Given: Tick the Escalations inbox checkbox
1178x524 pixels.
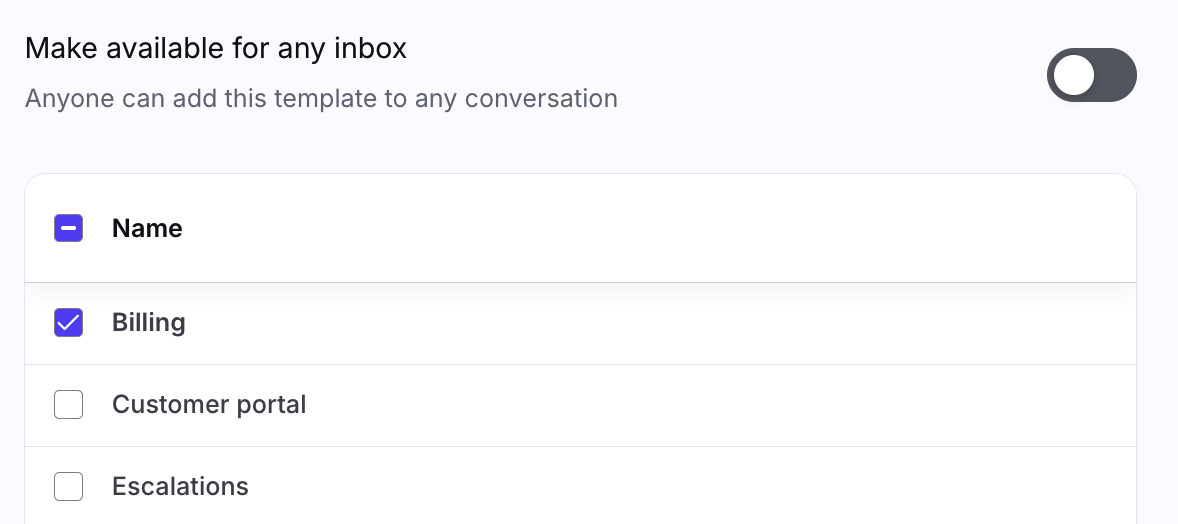Looking at the screenshot, I should (68, 487).
